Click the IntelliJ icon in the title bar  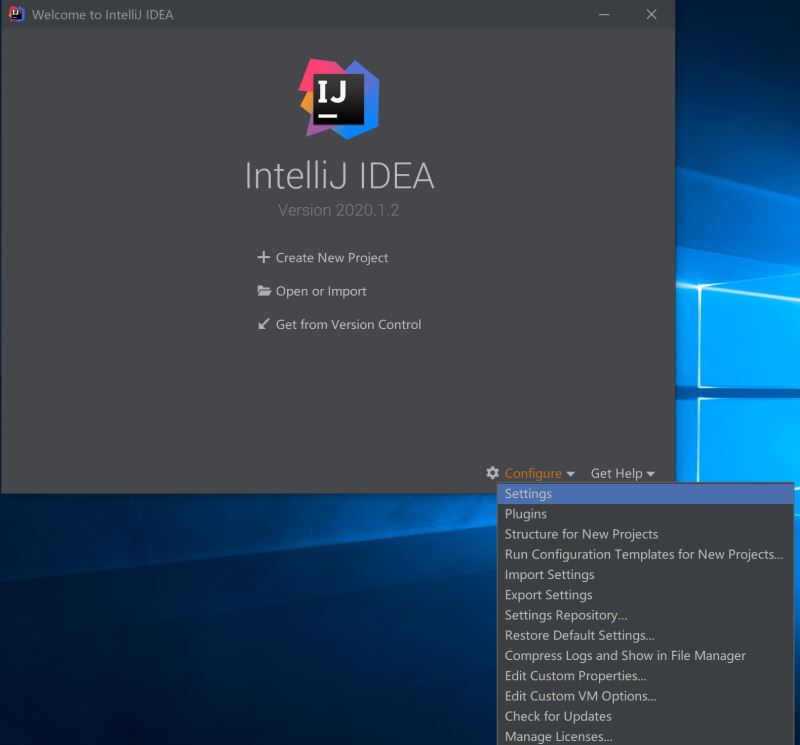tap(16, 14)
